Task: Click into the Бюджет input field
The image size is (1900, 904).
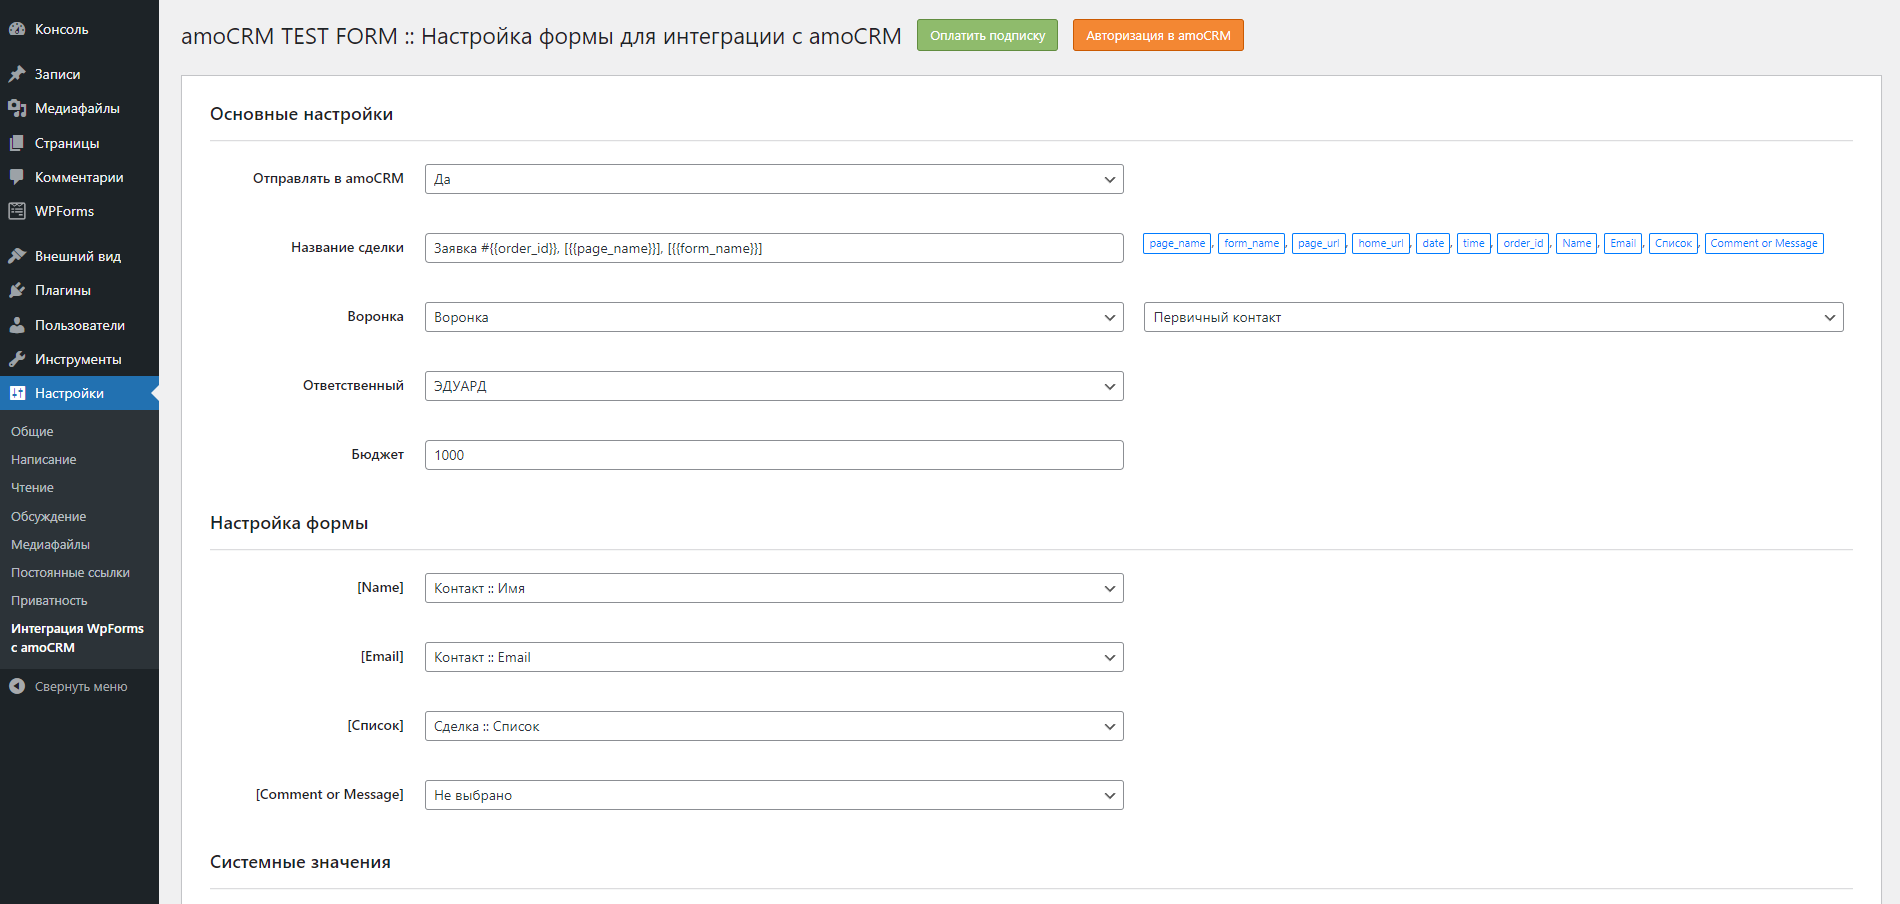Action: click(x=773, y=455)
